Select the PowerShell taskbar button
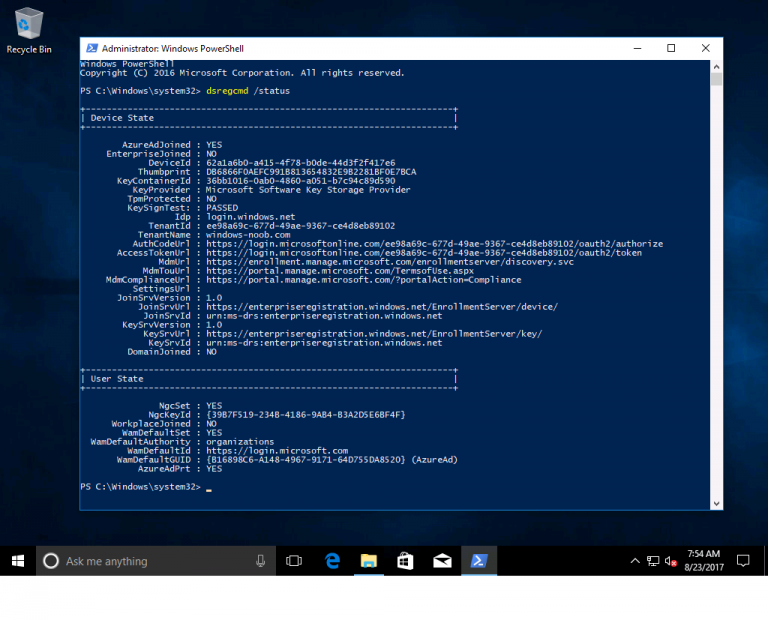This screenshot has height=620, width=768. [479, 561]
